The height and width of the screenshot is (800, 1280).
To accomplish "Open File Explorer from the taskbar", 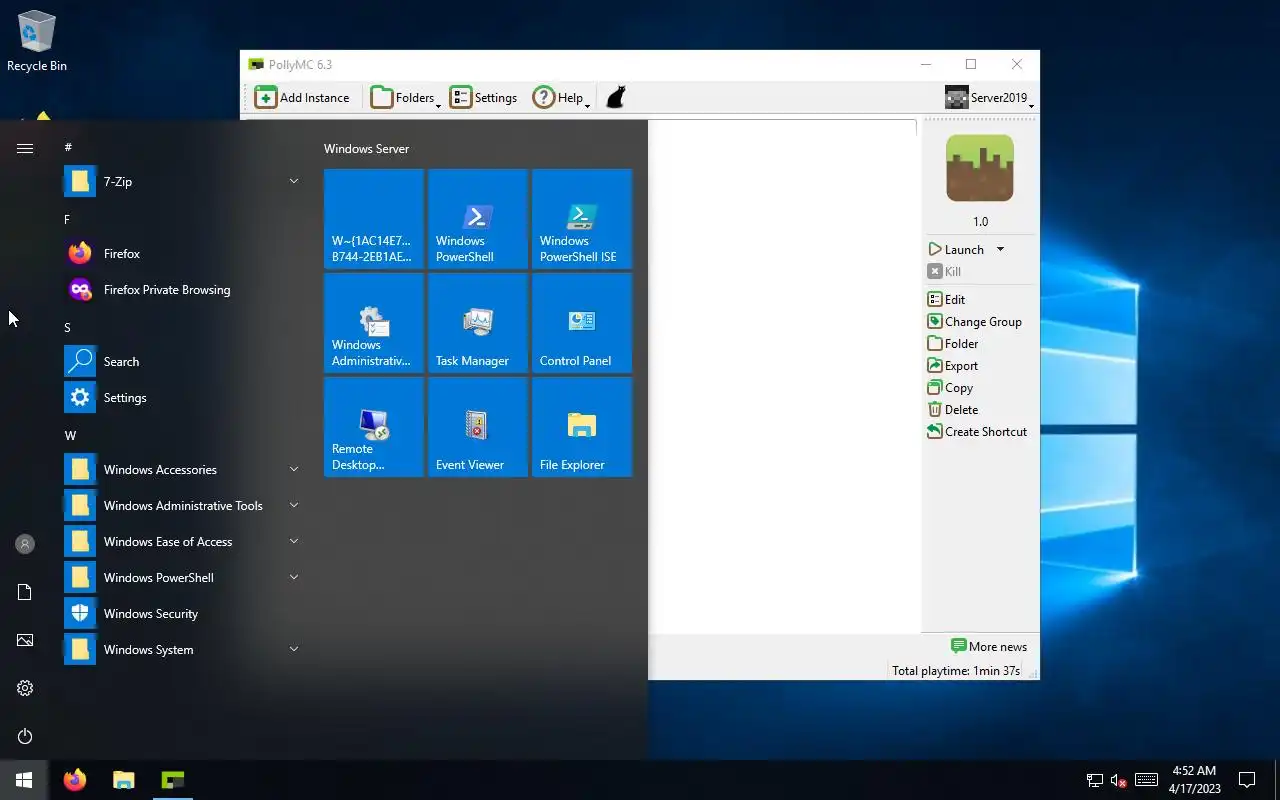I will 123,780.
